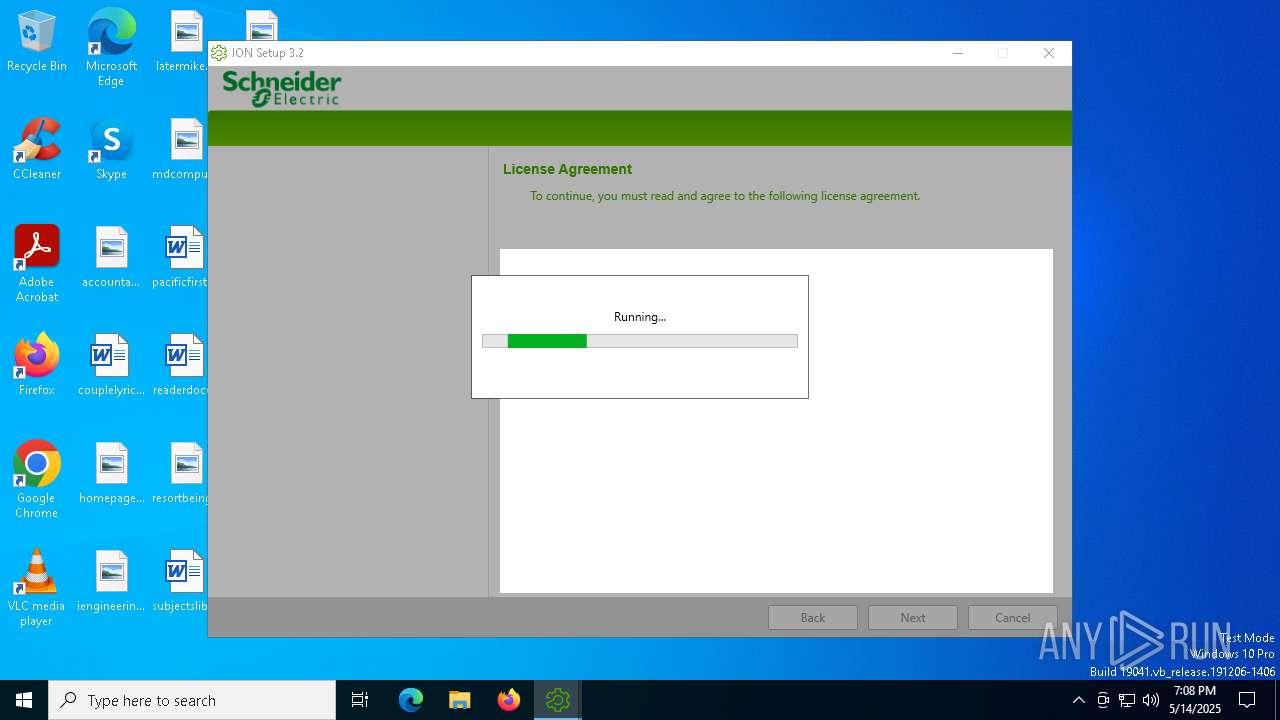
Task: Launch Microsoft Edge from desktop shortcut
Action: [111, 47]
